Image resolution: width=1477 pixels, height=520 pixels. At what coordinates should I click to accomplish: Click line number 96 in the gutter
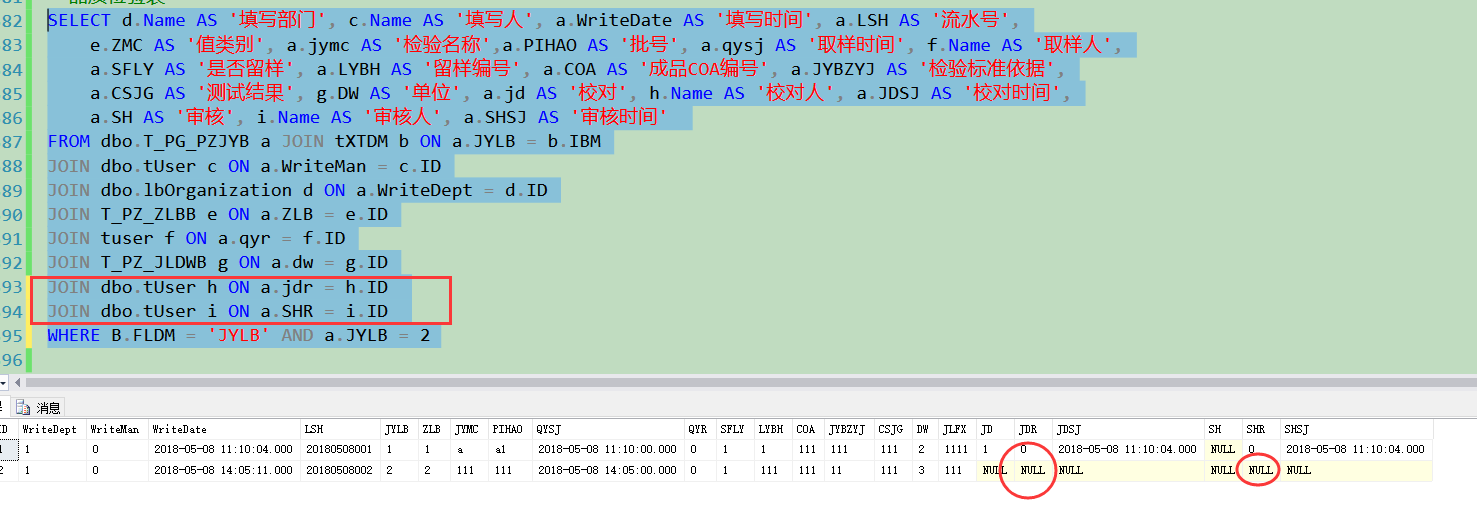click(x=13, y=359)
